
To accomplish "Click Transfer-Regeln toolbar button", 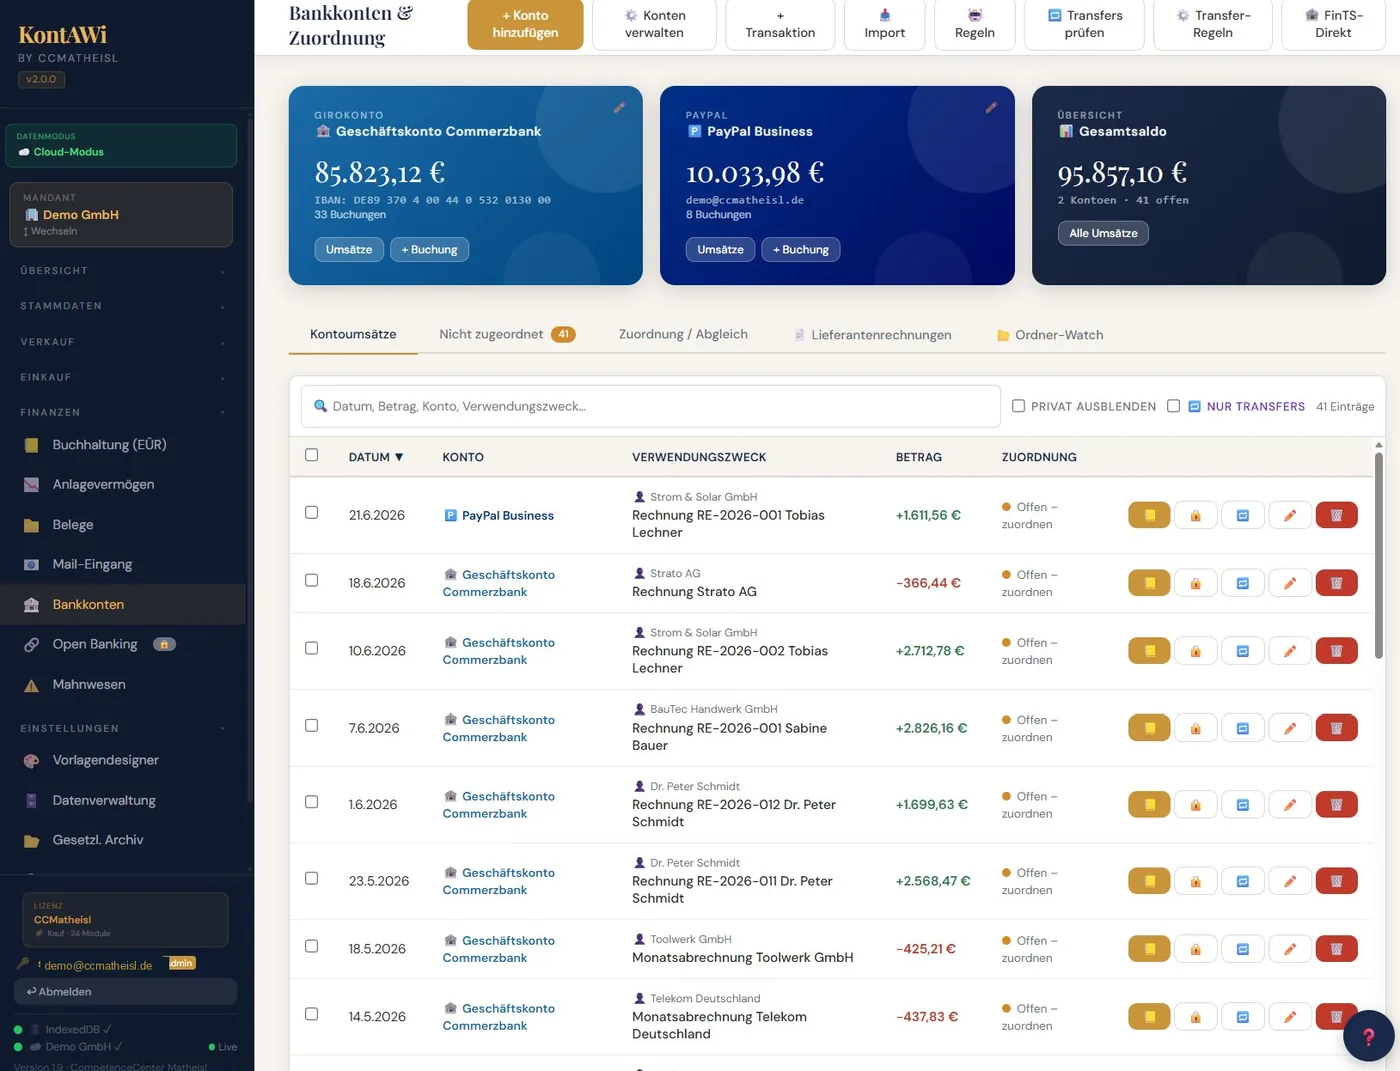I will coord(1213,24).
